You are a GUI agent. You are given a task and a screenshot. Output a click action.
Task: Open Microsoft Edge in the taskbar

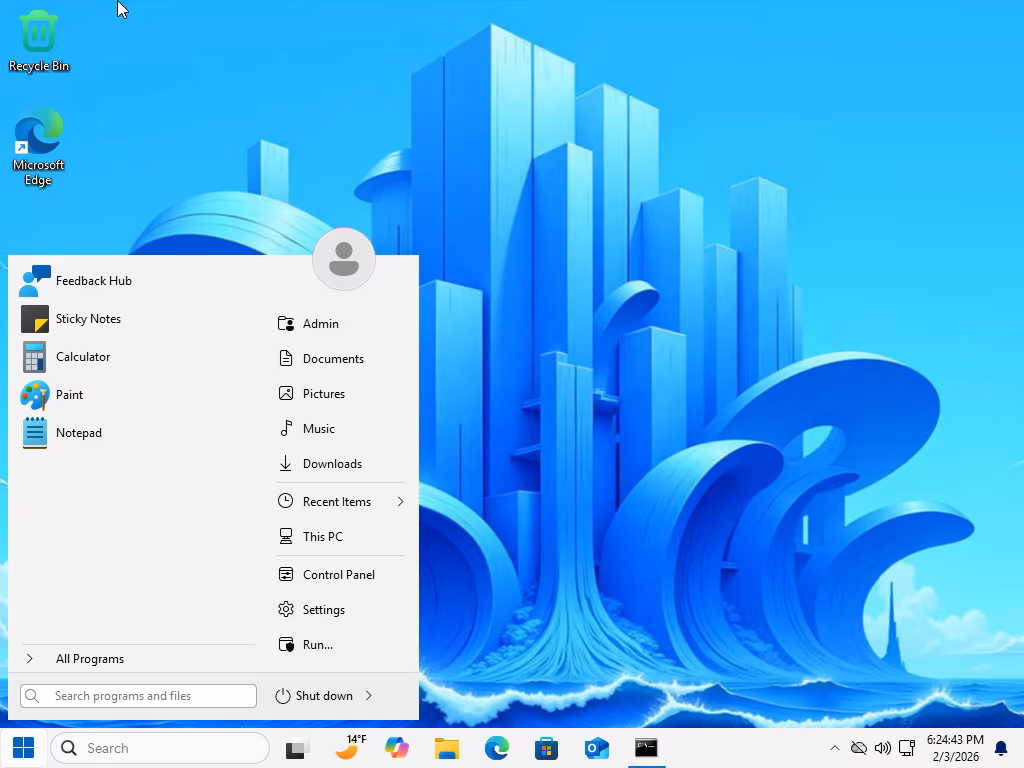(x=497, y=748)
